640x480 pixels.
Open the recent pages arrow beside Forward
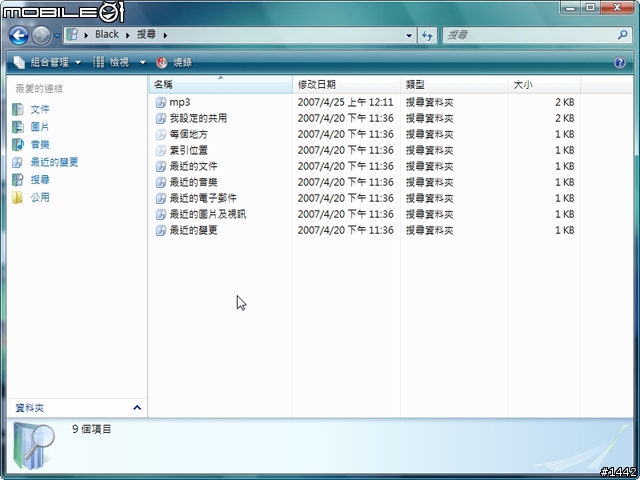(57, 36)
